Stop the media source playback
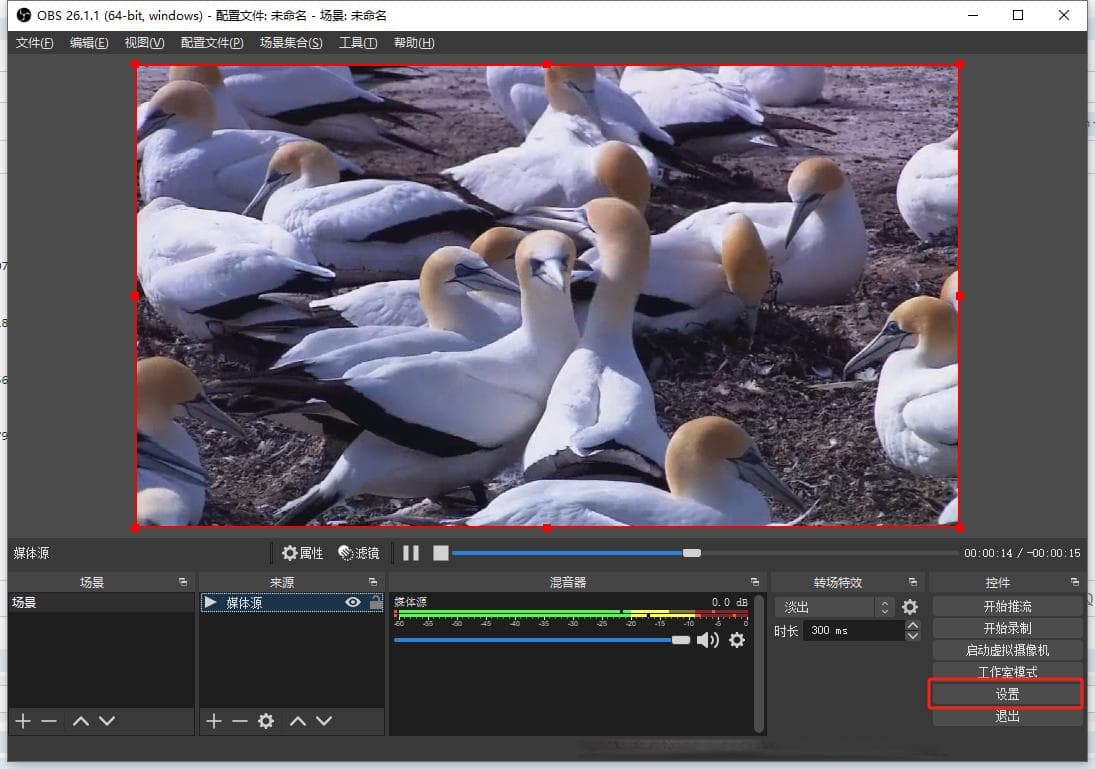Image resolution: width=1095 pixels, height=769 pixels. (x=441, y=553)
